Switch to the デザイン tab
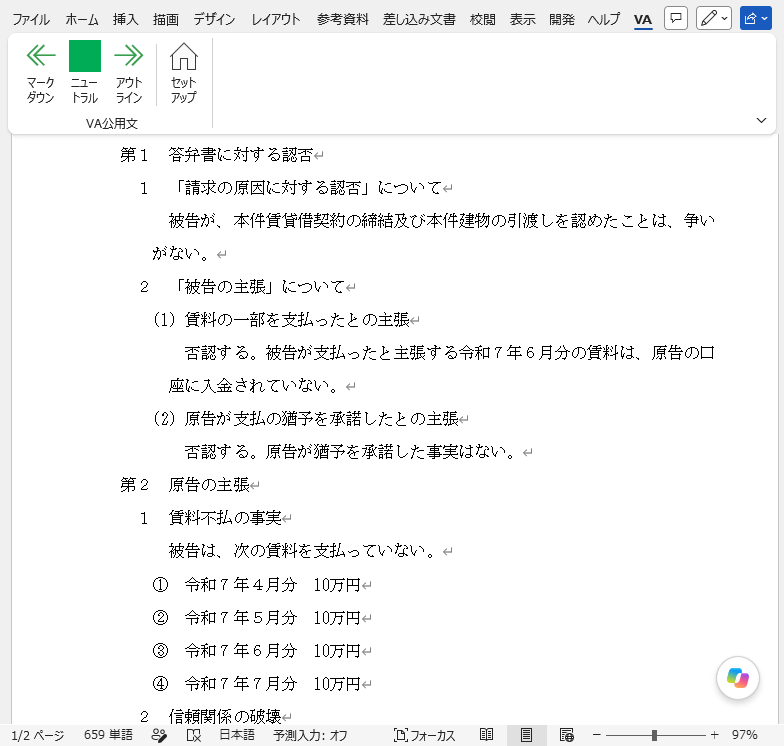The height and width of the screenshot is (746, 784). pyautogui.click(x=214, y=20)
